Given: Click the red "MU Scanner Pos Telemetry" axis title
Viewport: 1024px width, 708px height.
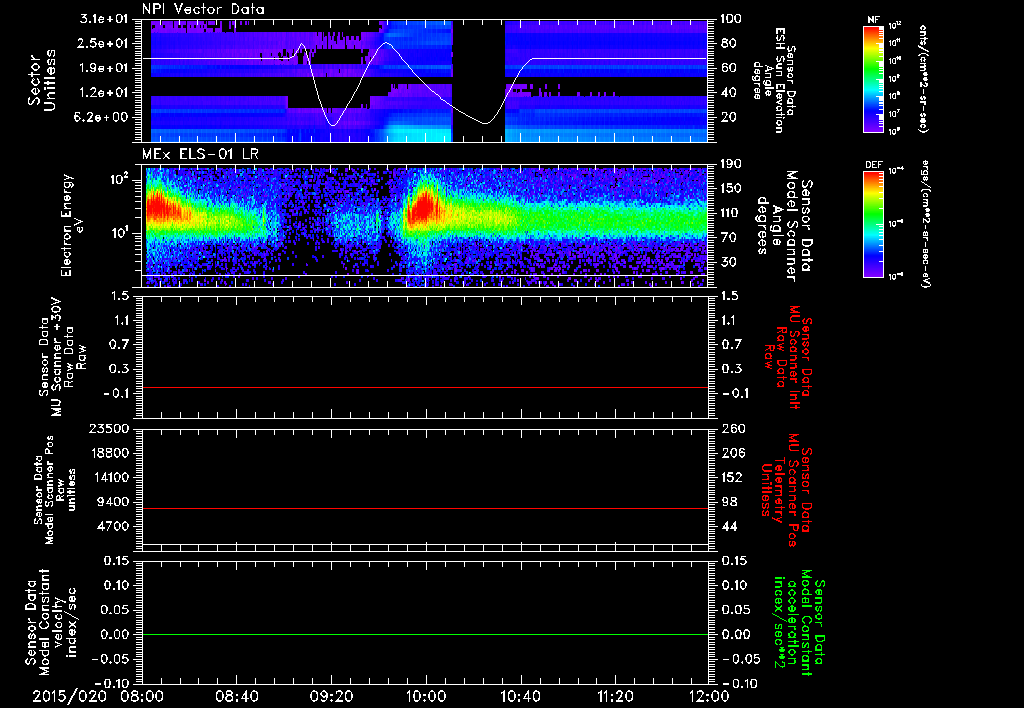Looking at the screenshot, I should coord(786,489).
